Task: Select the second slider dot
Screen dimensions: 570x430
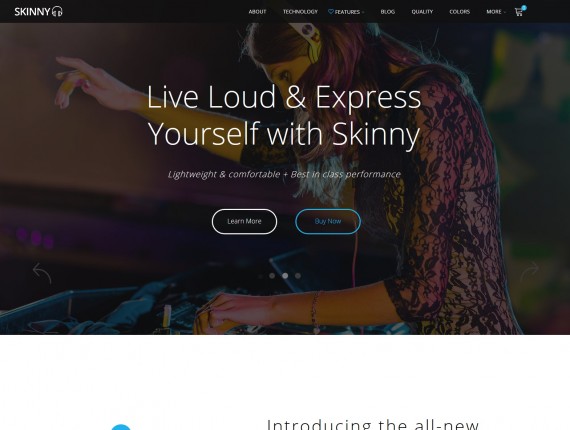Action: [x=272, y=276]
